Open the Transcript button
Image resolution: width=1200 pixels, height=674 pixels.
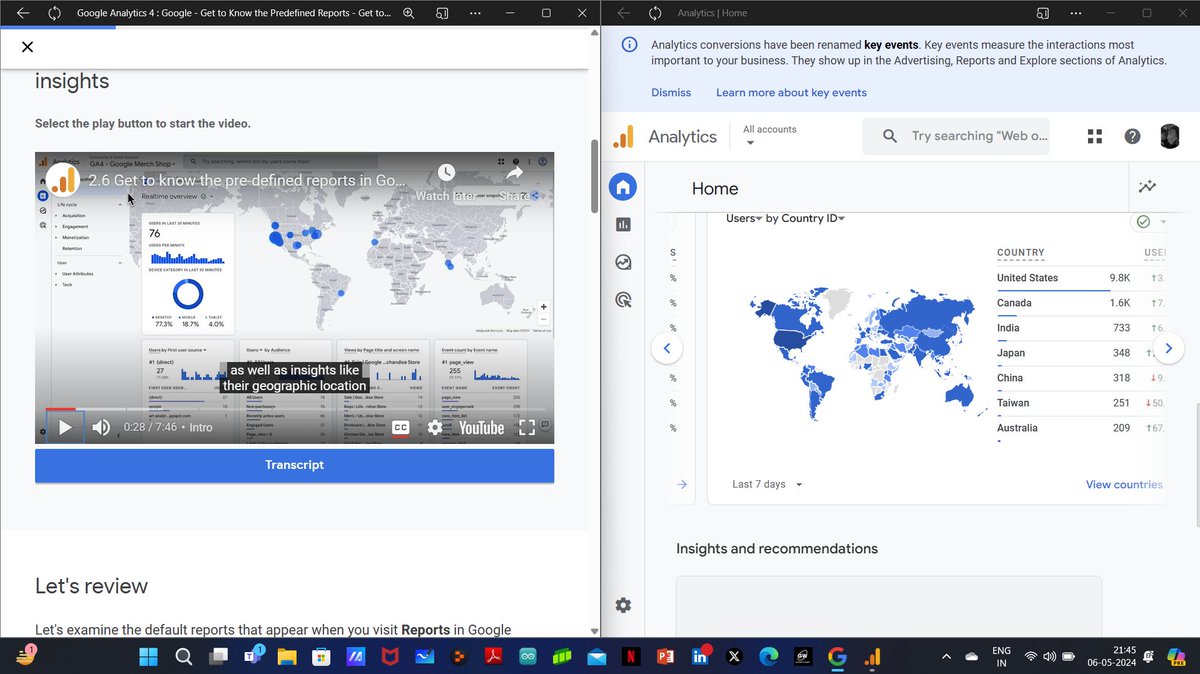coord(294,465)
